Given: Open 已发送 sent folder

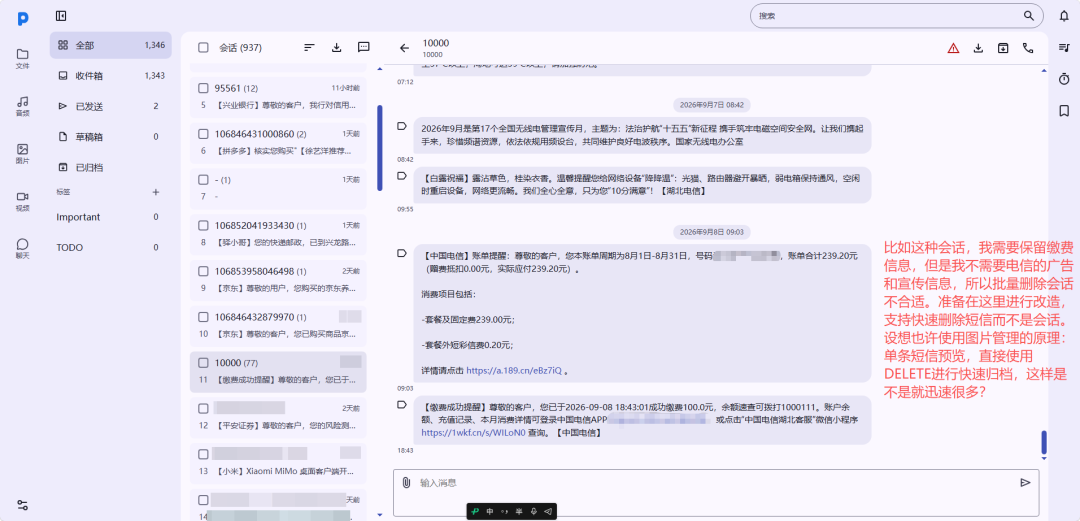Looking at the screenshot, I should point(110,106).
